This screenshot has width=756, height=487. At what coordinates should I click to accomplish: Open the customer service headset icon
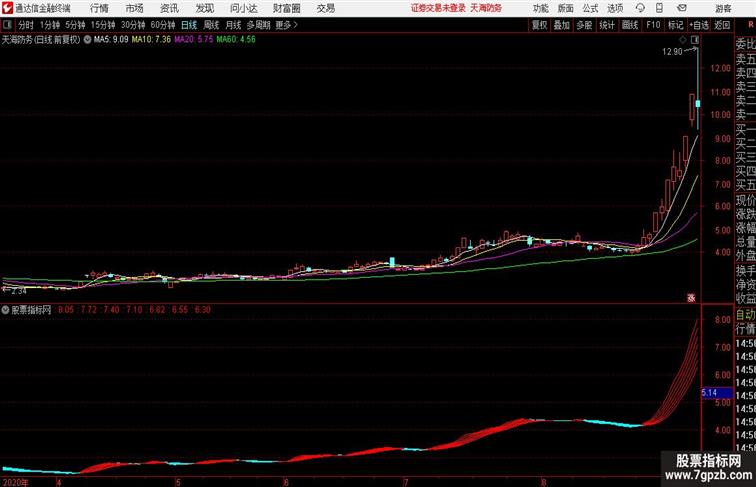[640, 8]
